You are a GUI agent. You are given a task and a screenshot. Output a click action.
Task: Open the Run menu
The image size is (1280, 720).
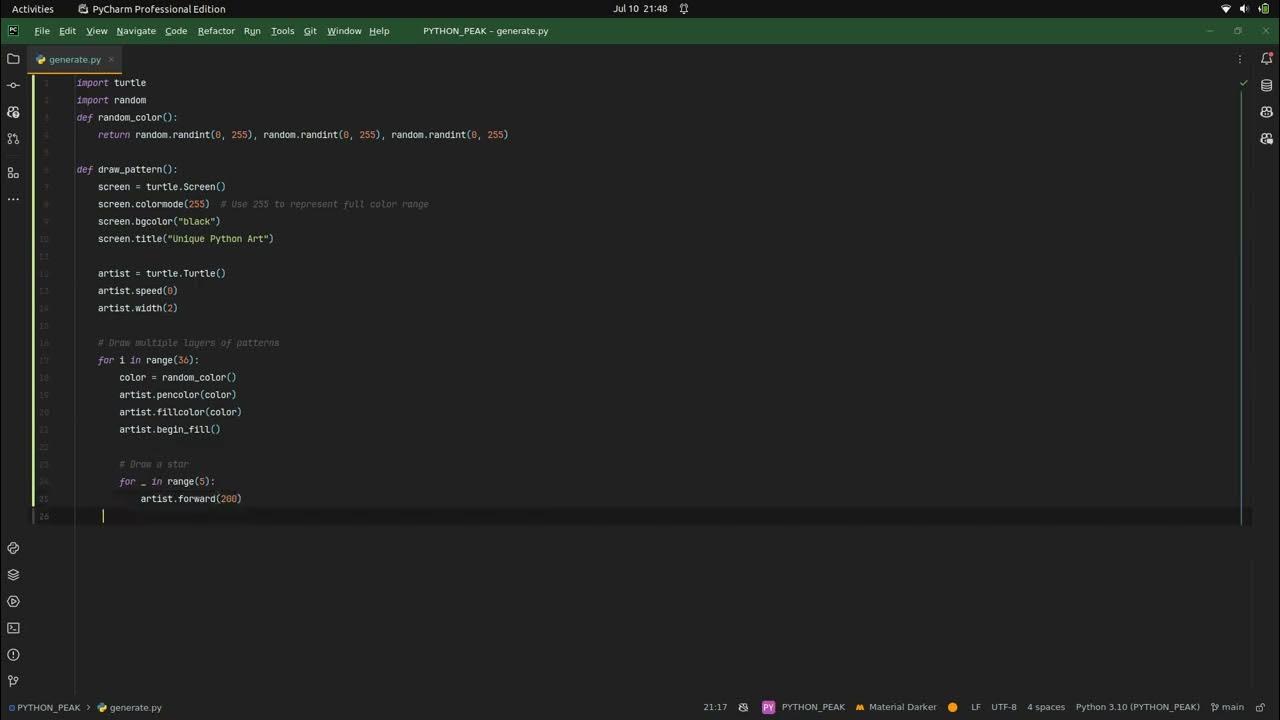click(252, 31)
